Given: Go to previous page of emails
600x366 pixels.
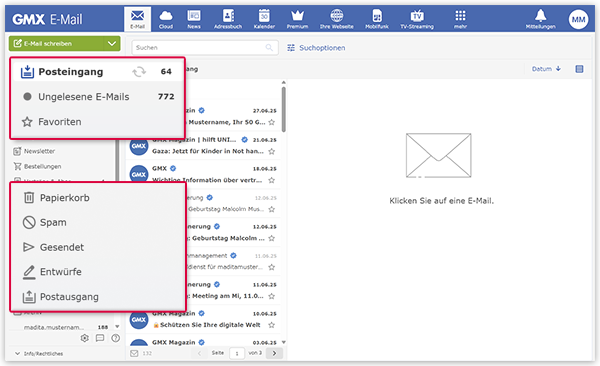Looking at the screenshot, I should (x=199, y=353).
